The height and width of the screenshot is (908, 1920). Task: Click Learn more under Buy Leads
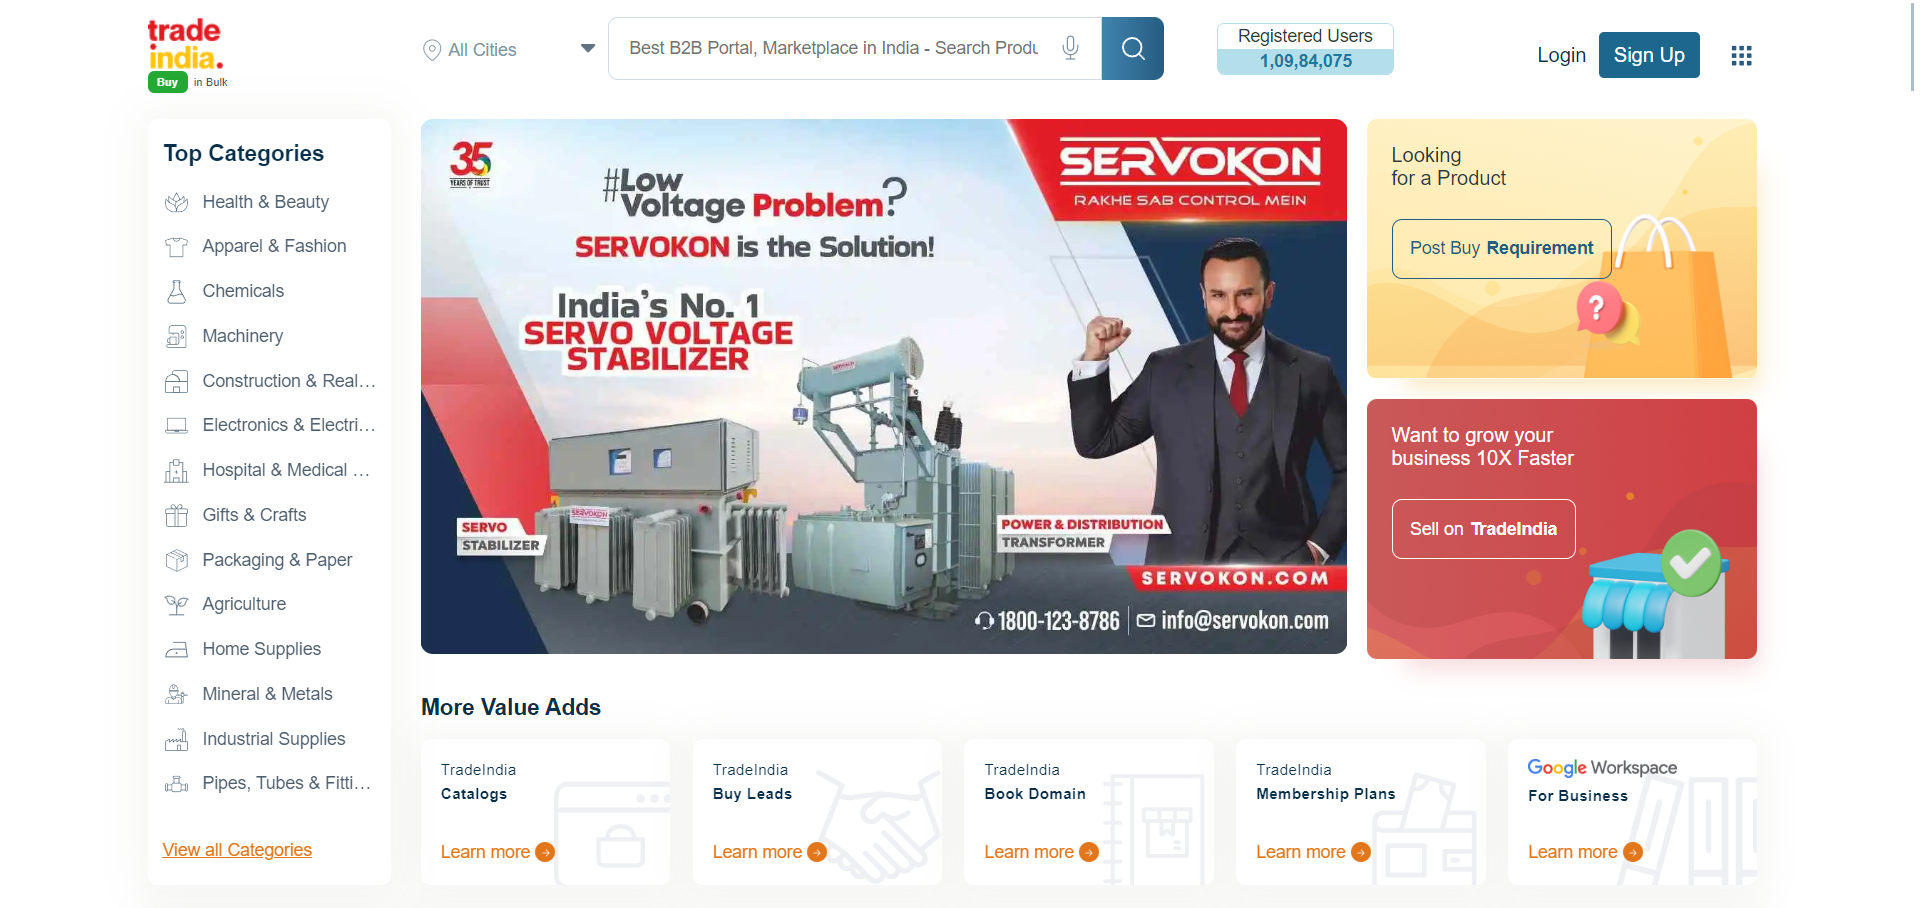(769, 852)
